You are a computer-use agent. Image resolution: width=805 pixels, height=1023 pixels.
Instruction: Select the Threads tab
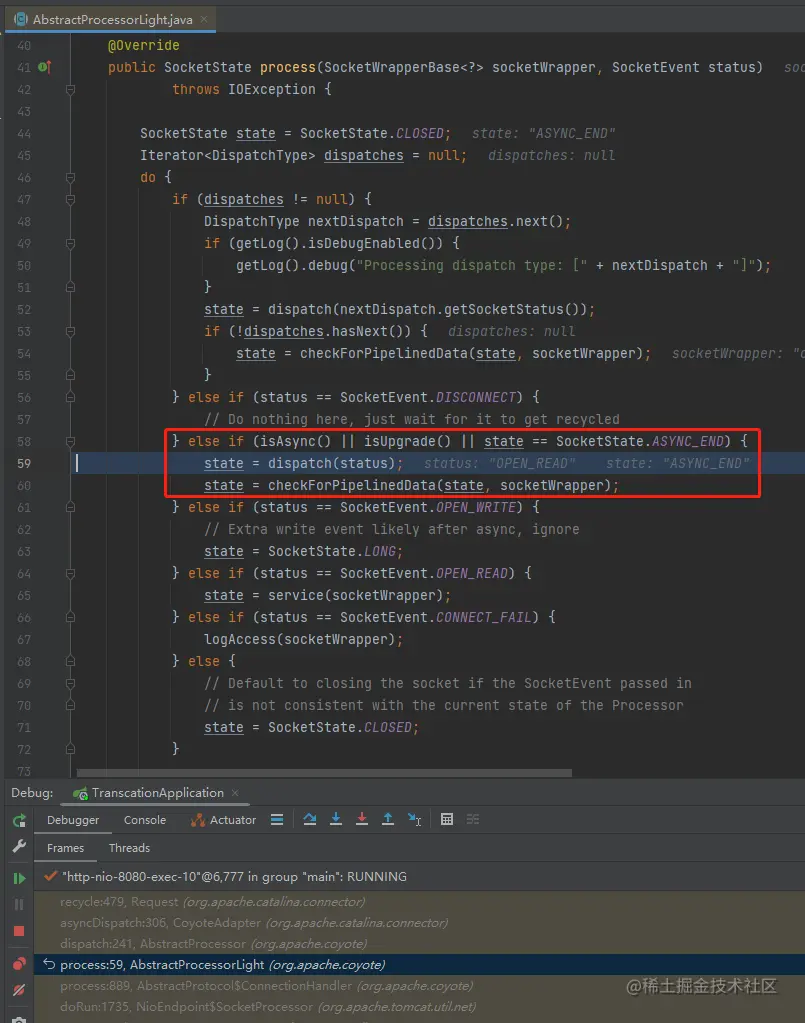pos(129,848)
